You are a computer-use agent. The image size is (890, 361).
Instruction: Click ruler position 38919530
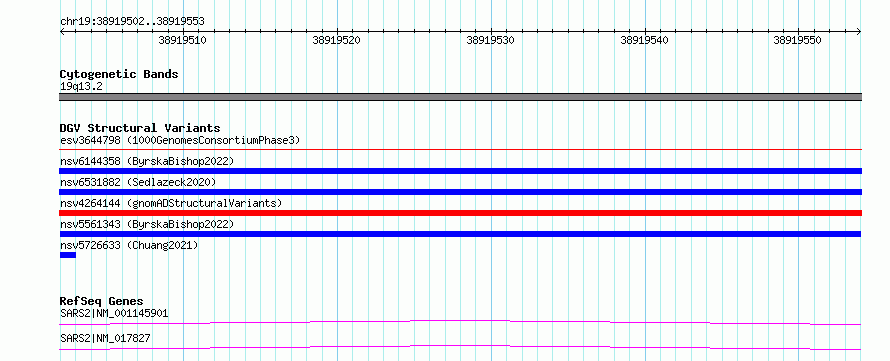point(490,40)
